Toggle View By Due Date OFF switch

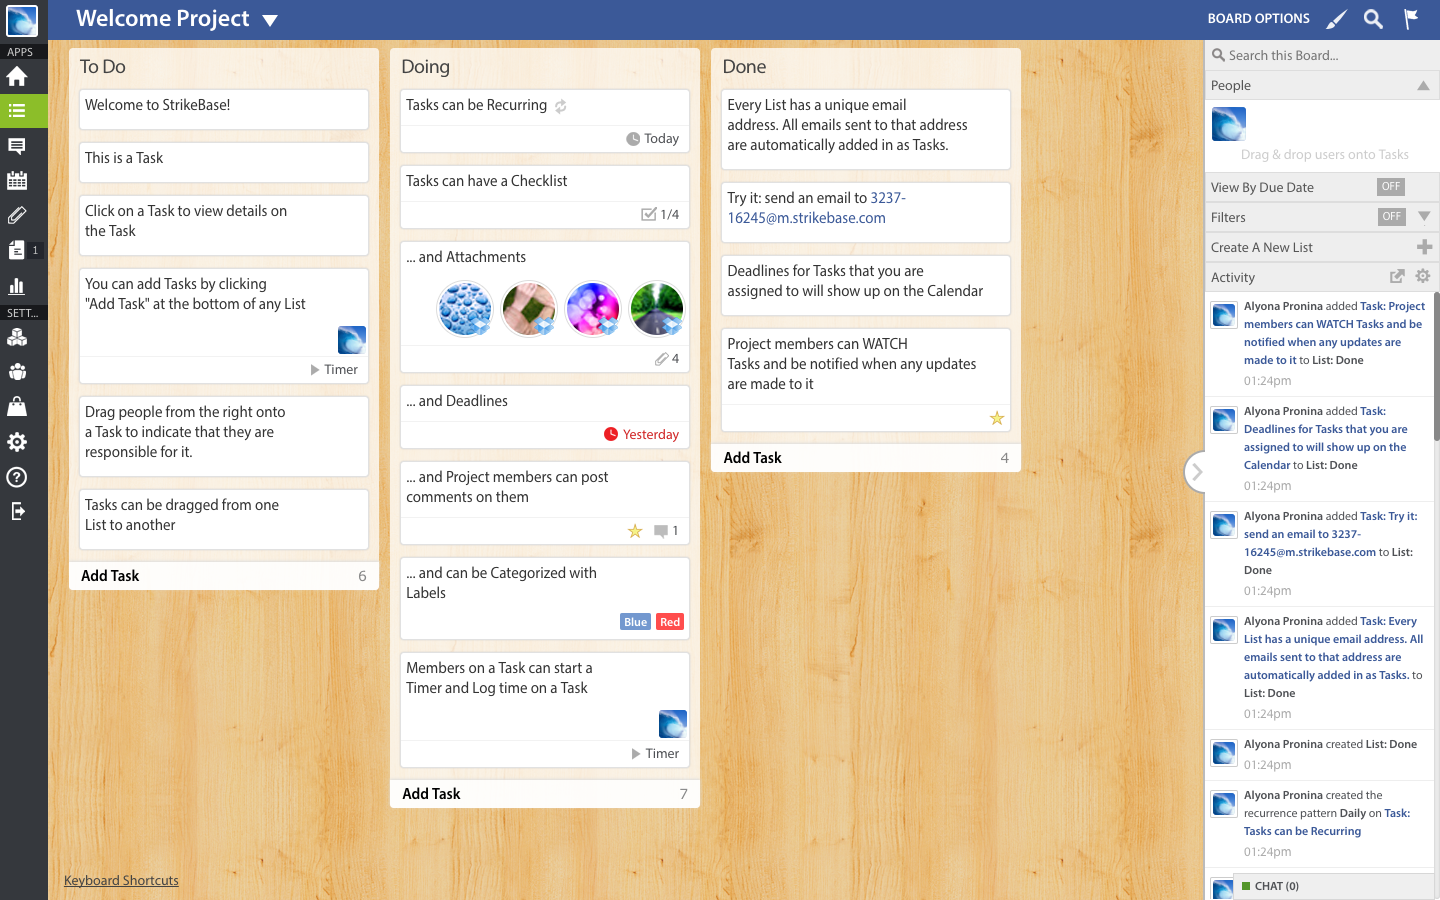pos(1391,187)
